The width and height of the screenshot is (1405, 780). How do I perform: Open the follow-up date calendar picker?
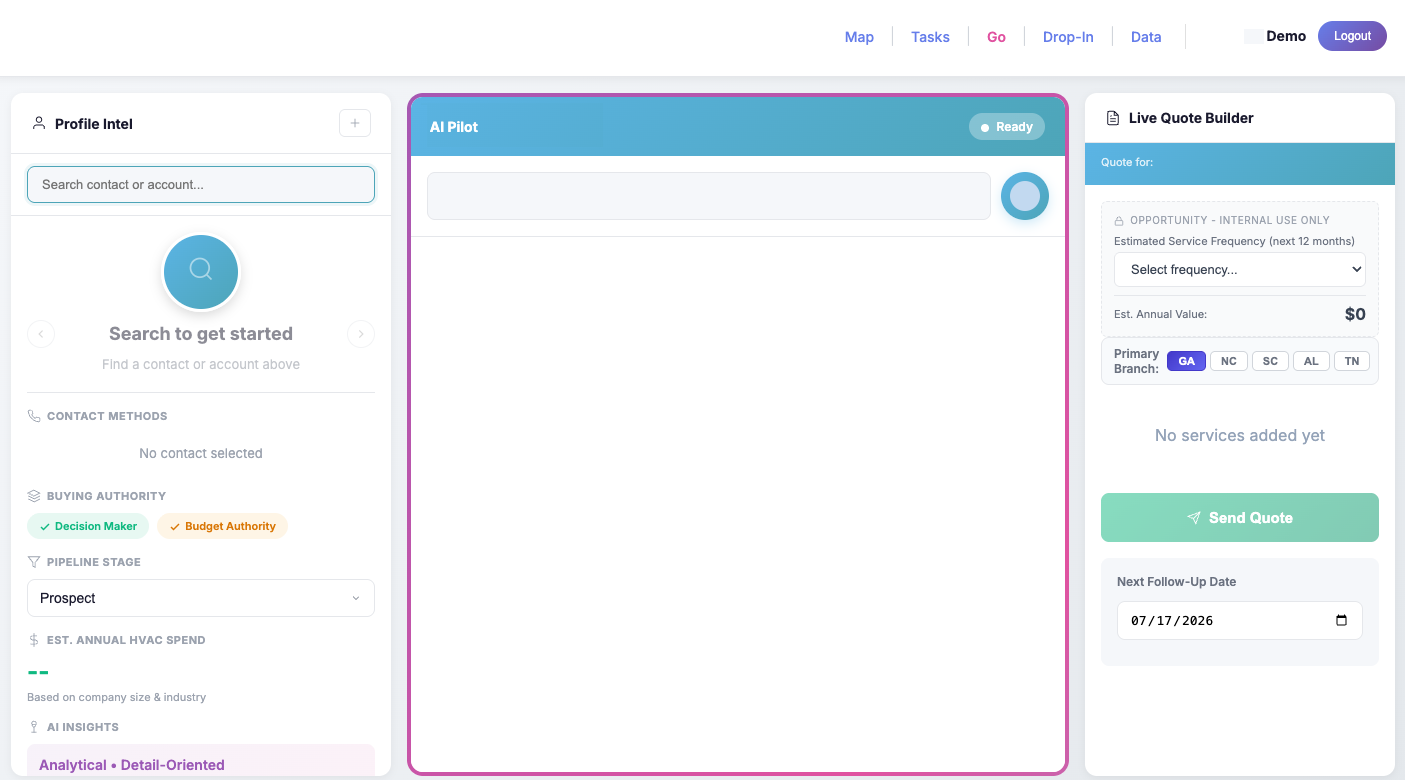1341,620
